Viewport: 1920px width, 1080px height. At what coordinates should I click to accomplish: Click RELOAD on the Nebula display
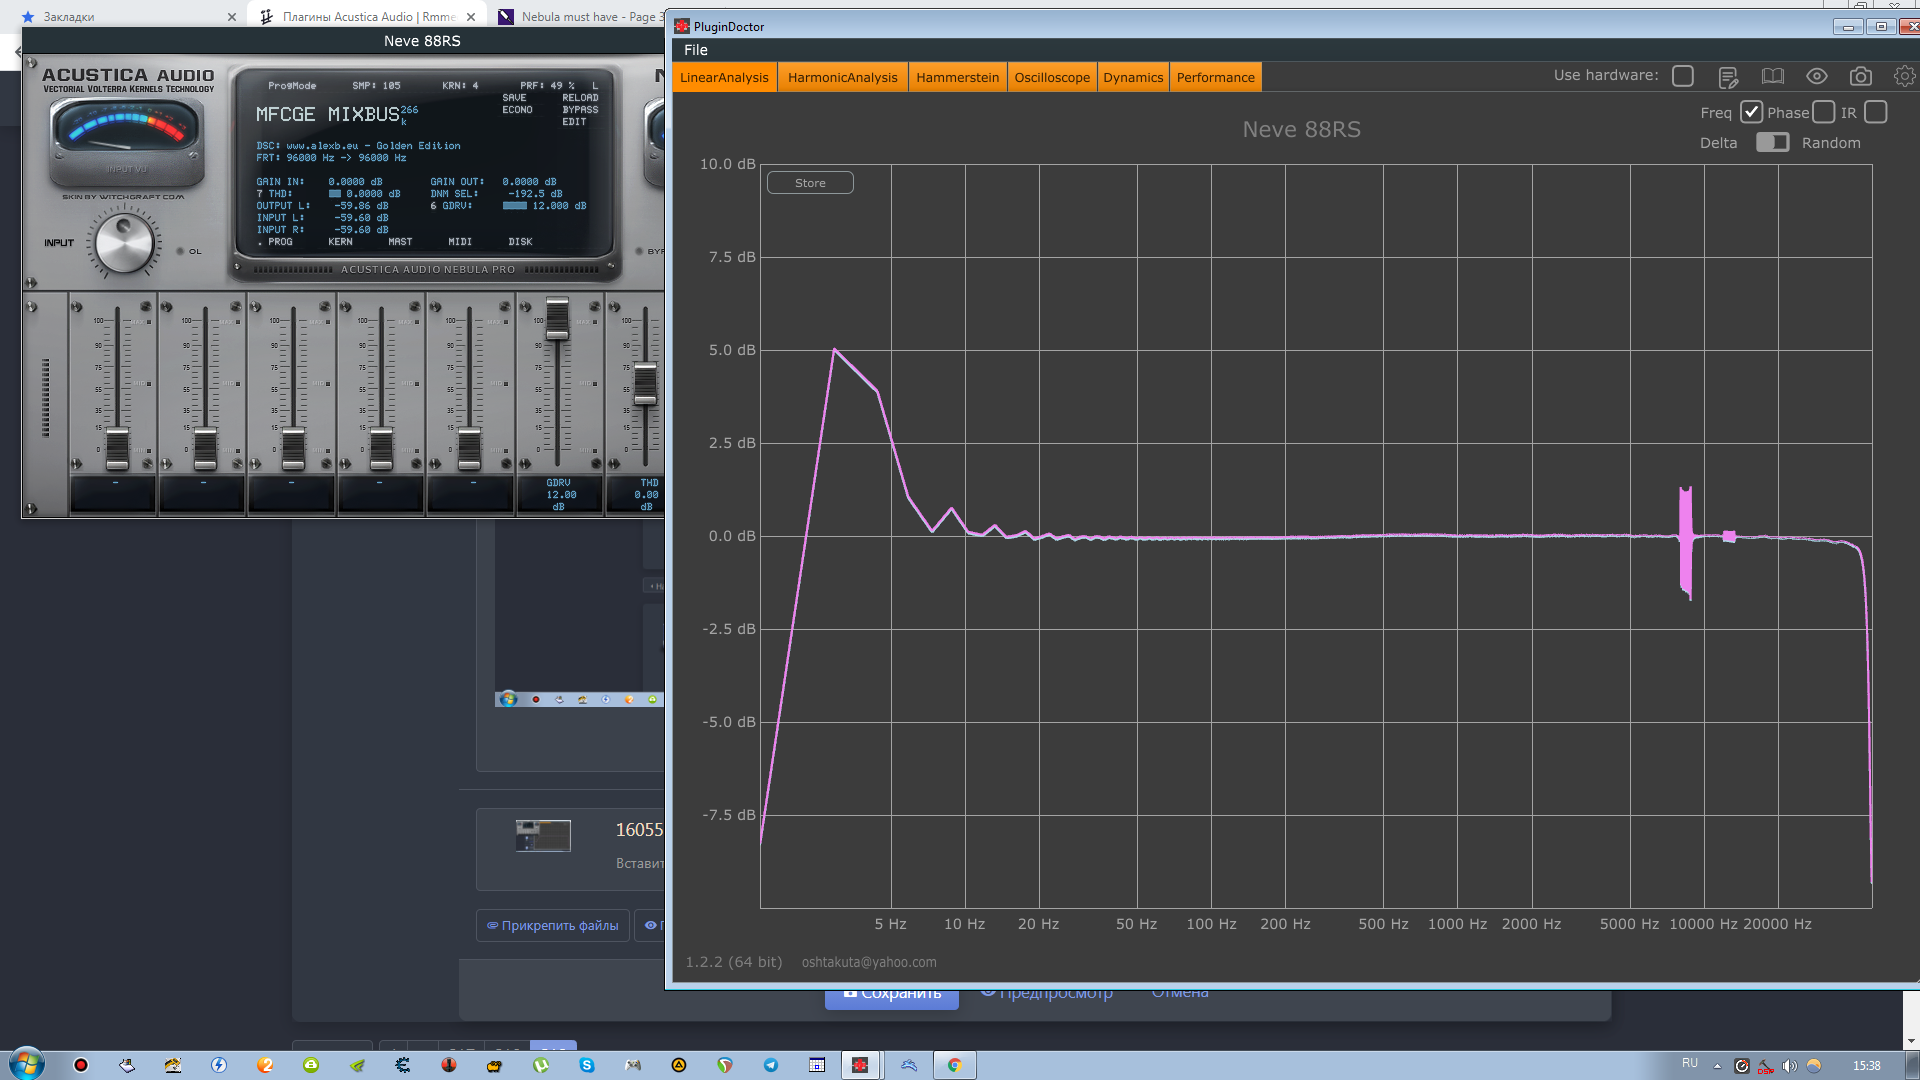point(580,98)
